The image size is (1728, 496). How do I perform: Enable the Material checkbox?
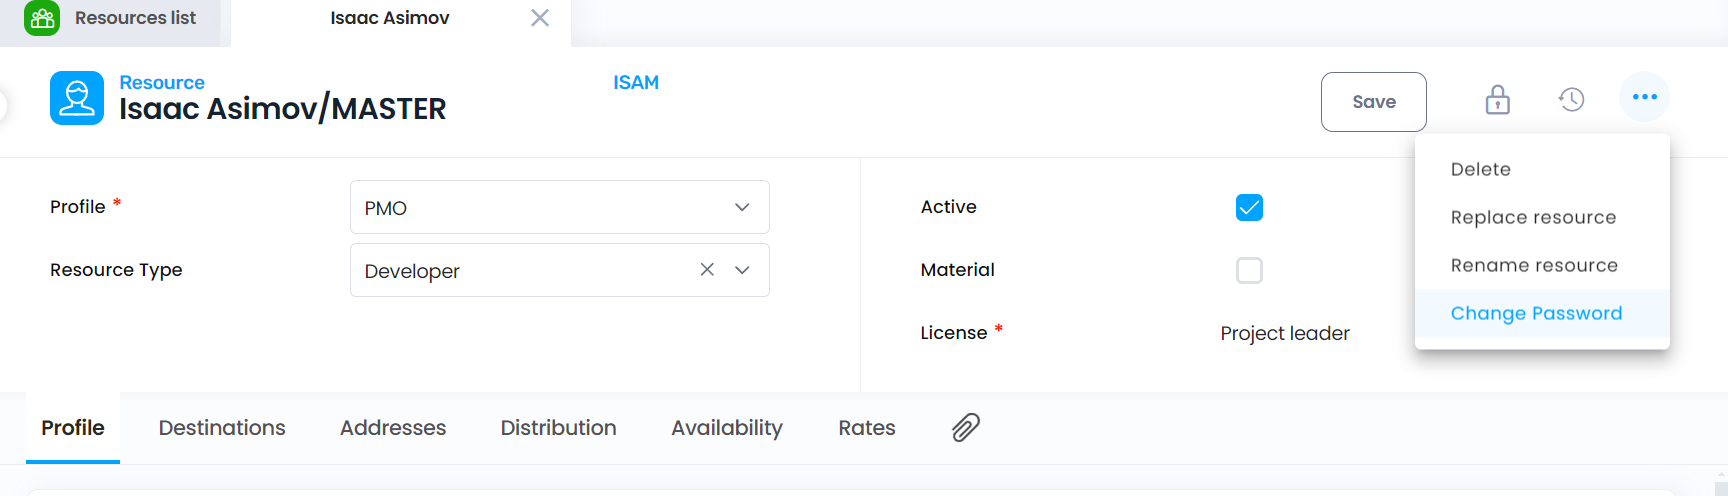(1249, 270)
